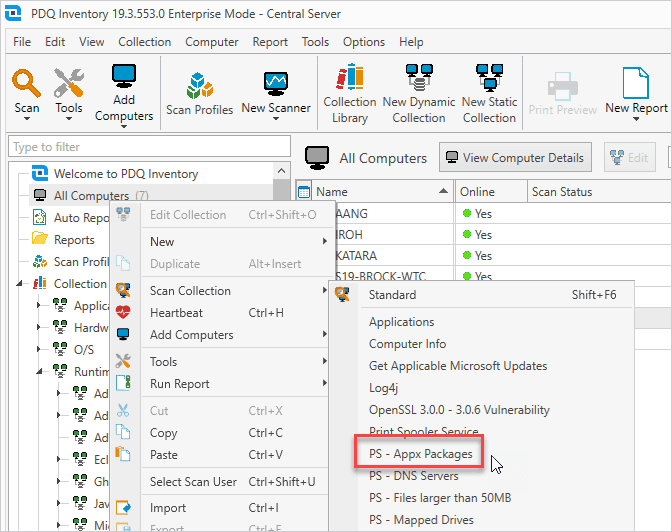Open the Report menu
The image size is (672, 532).
point(270,42)
